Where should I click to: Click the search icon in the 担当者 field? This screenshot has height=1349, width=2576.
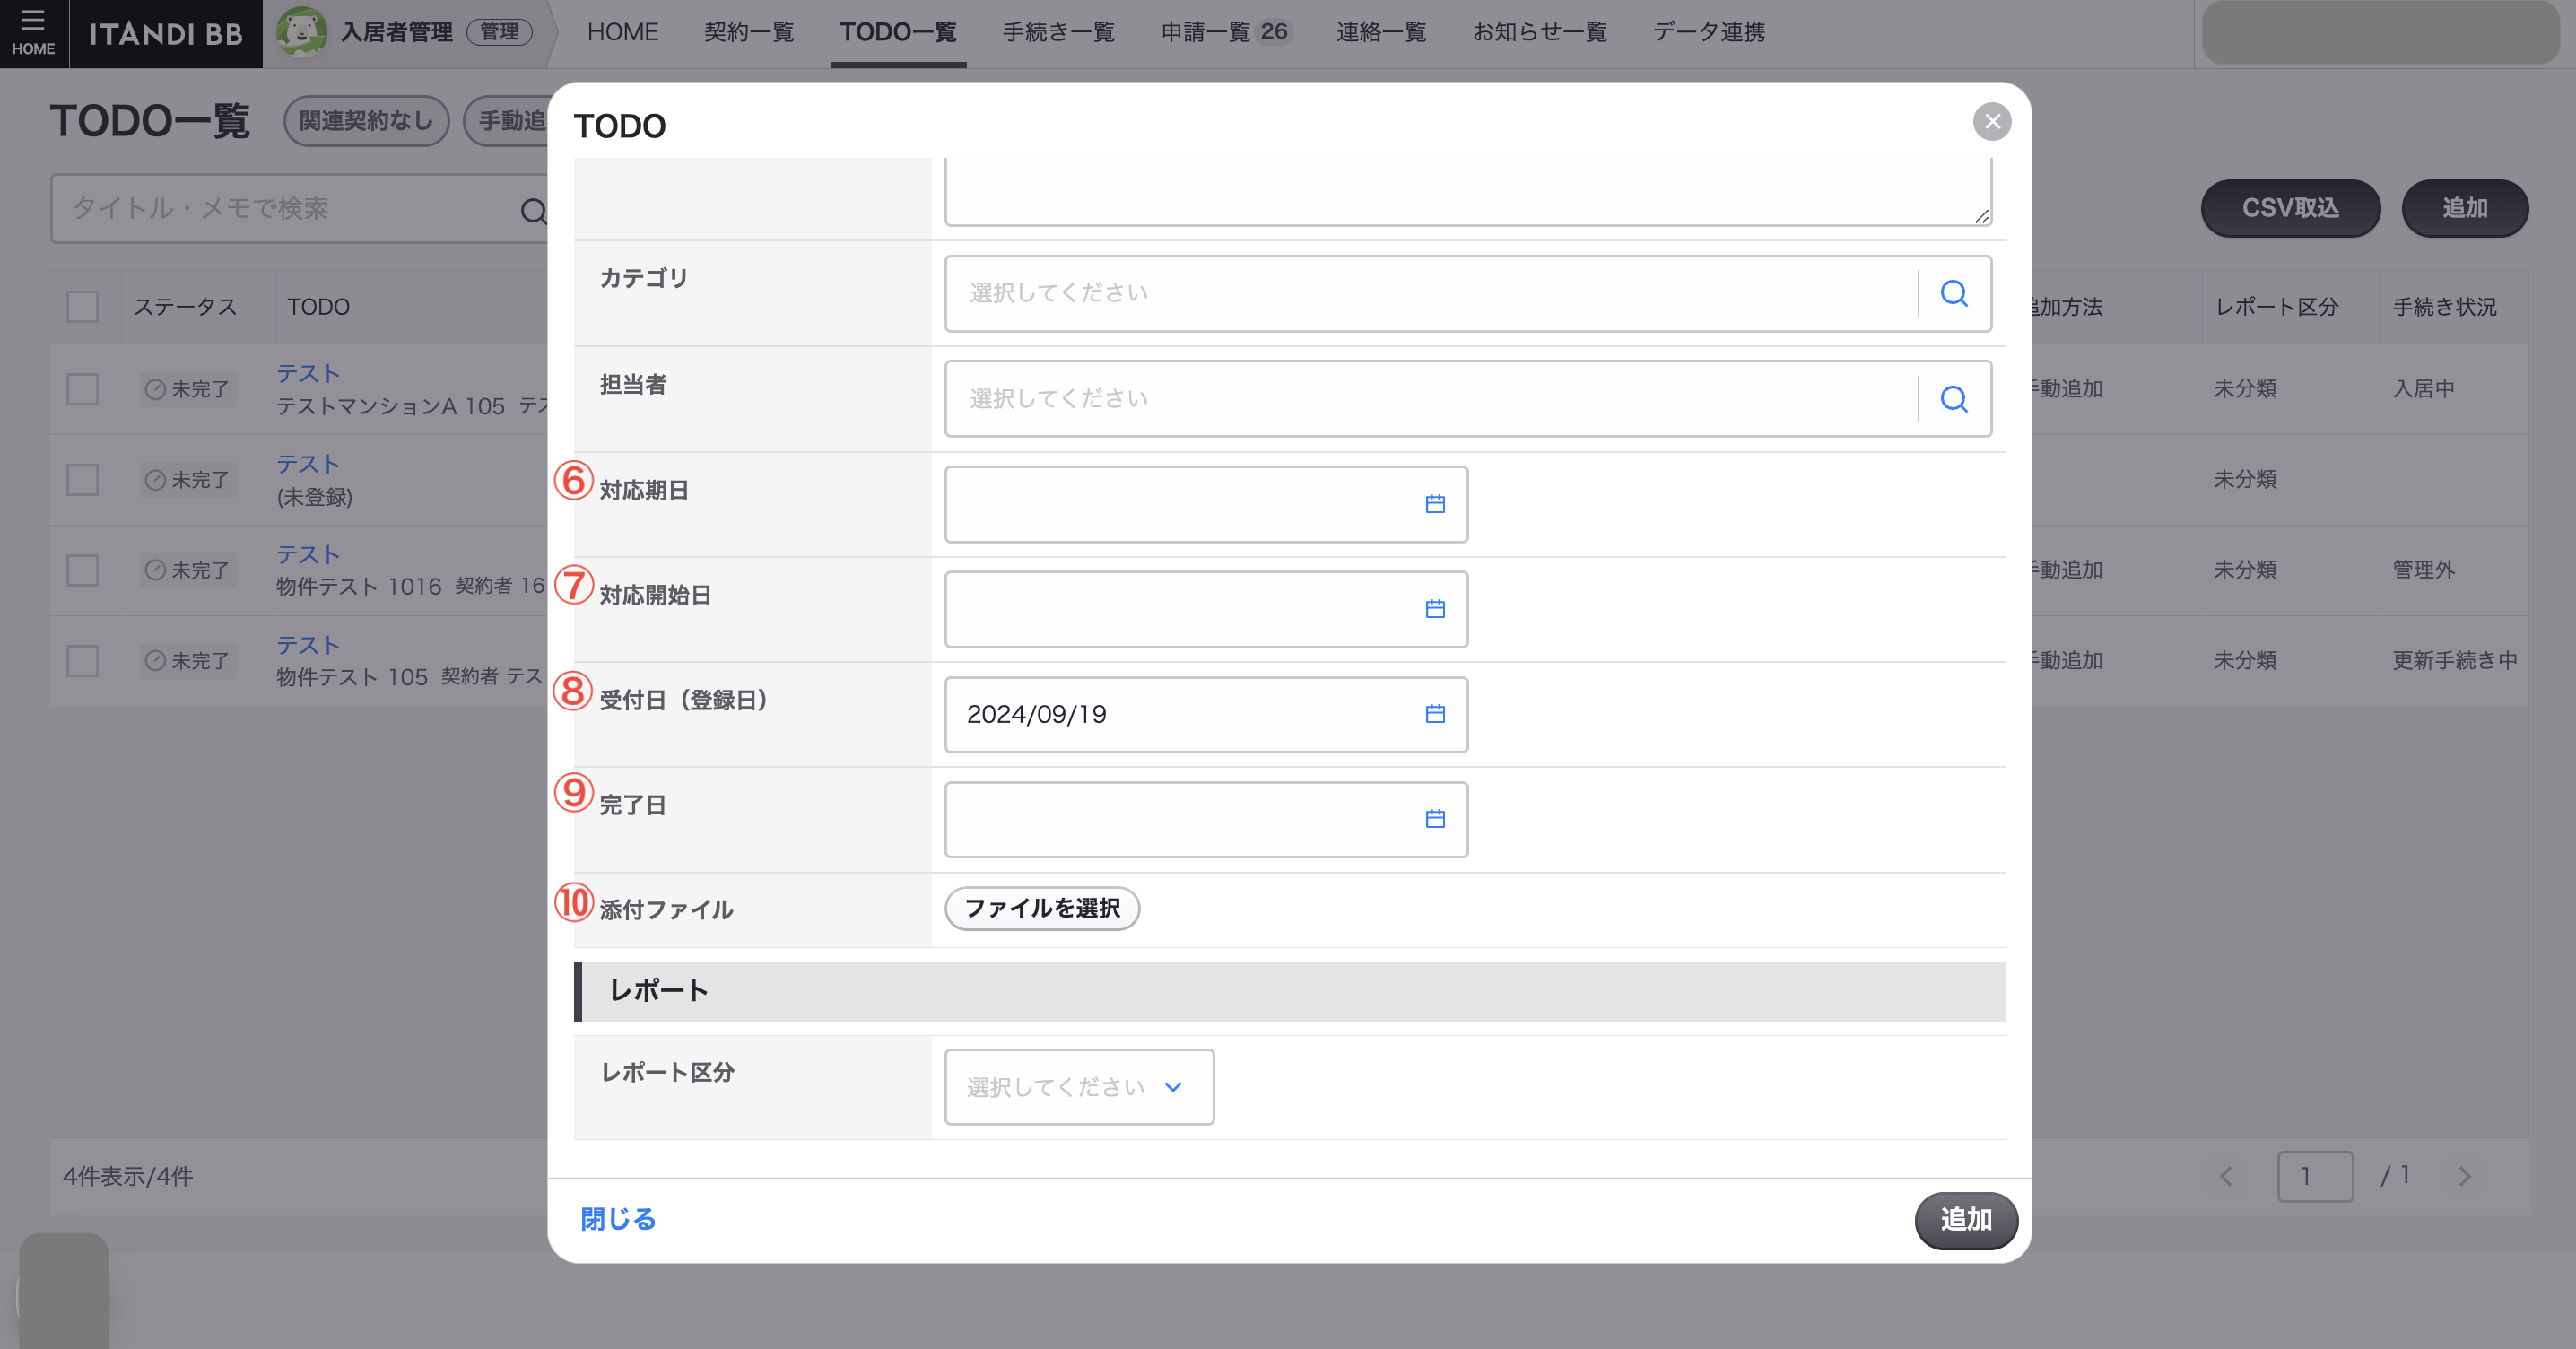click(1954, 399)
